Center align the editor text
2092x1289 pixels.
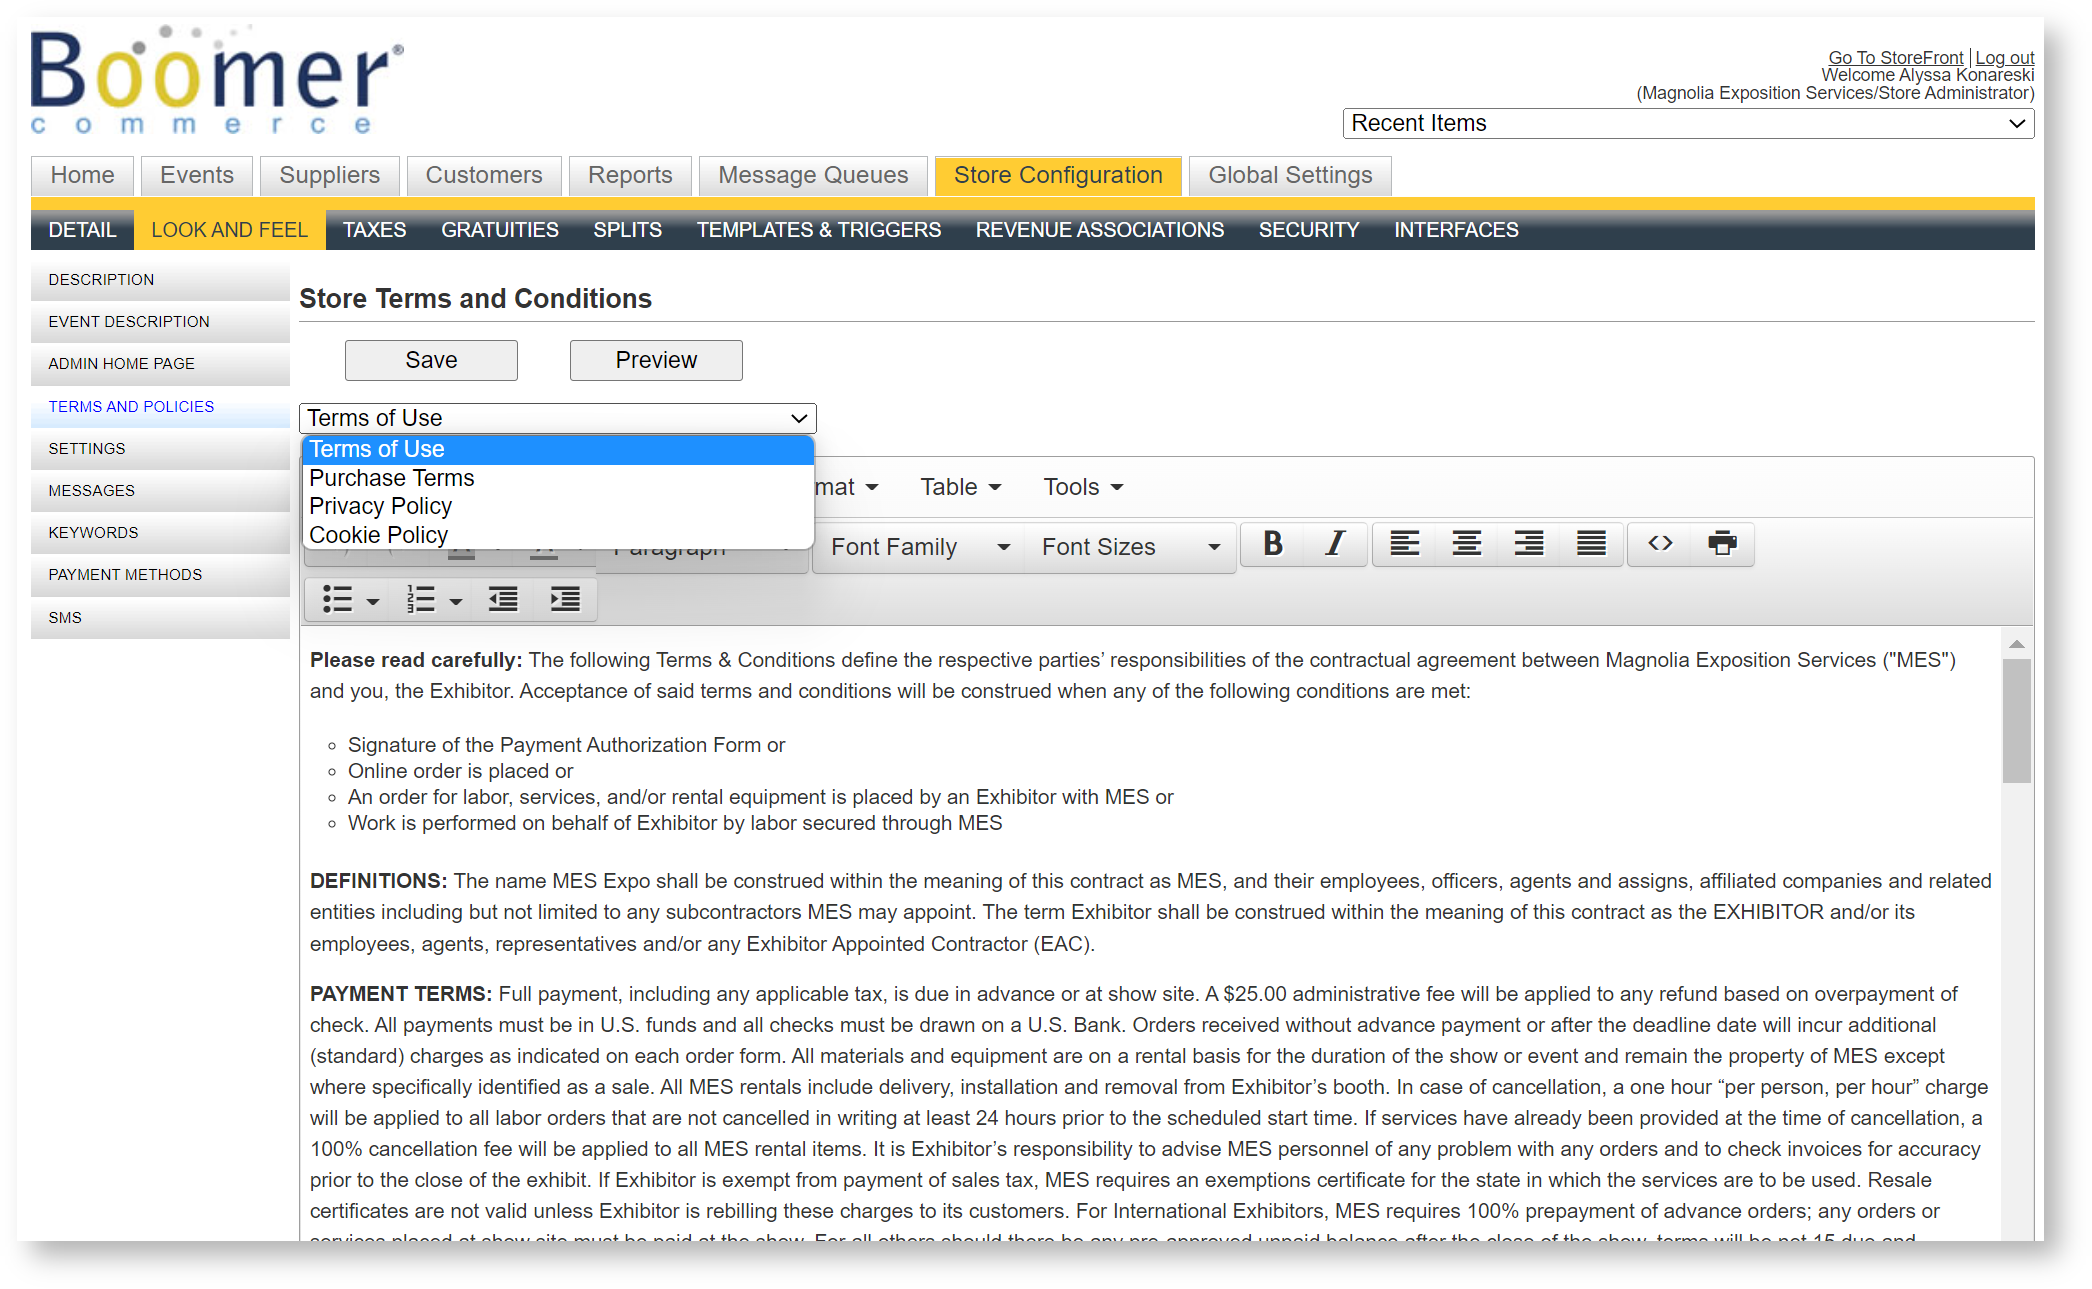pos(1466,544)
